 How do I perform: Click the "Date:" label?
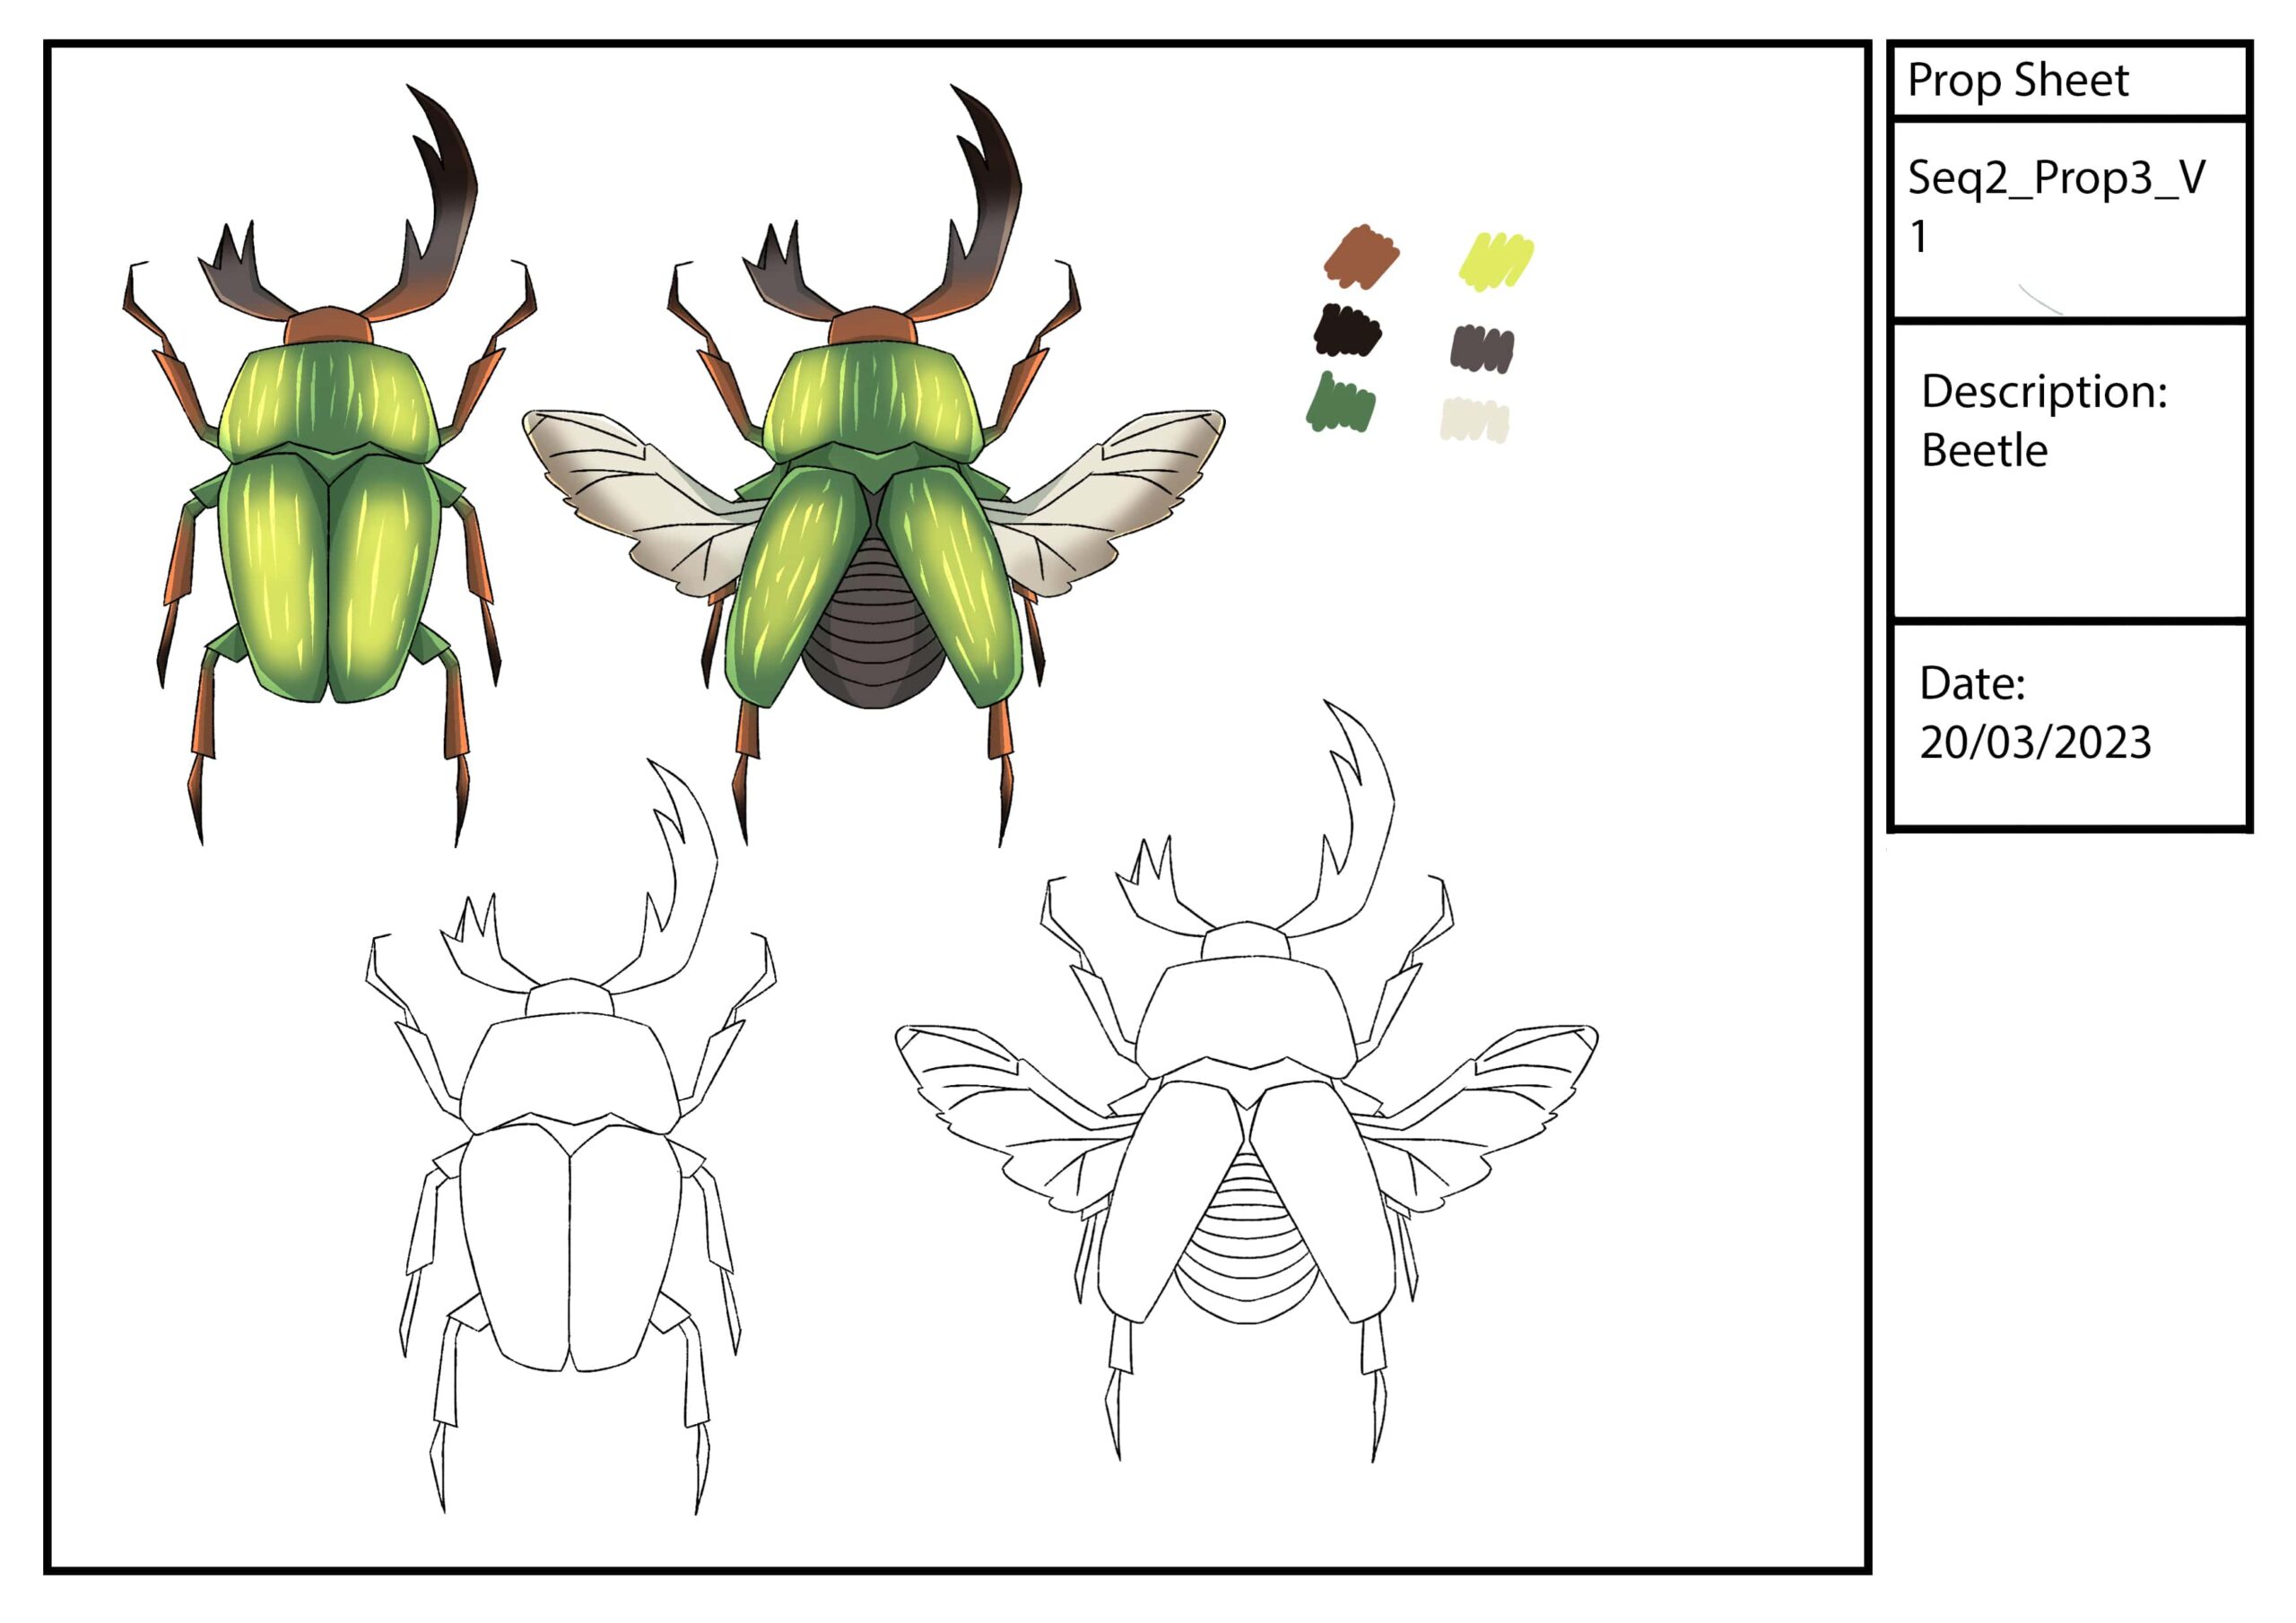click(x=1971, y=684)
